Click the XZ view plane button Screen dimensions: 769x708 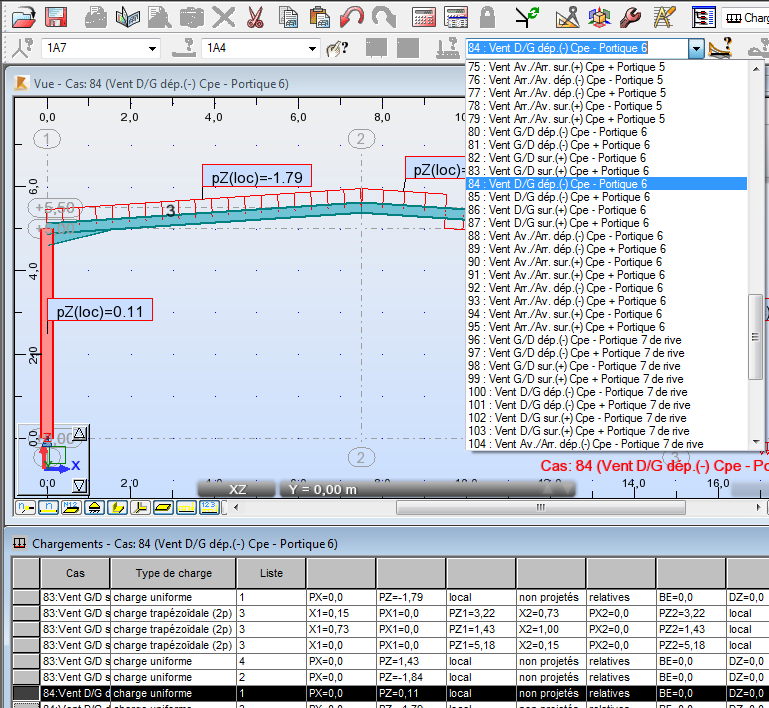click(x=237, y=489)
